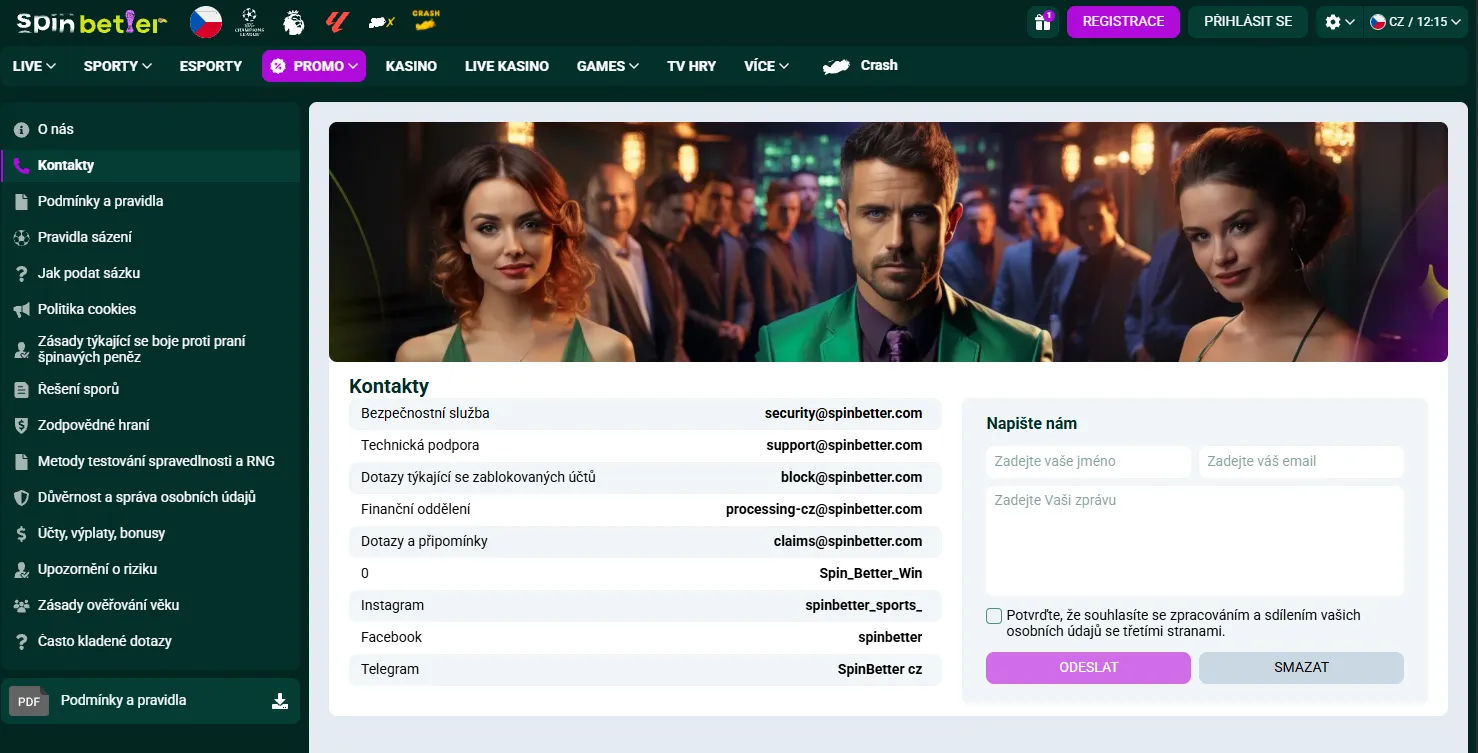Click the message text area
Image resolution: width=1478 pixels, height=753 pixels.
(x=1195, y=541)
